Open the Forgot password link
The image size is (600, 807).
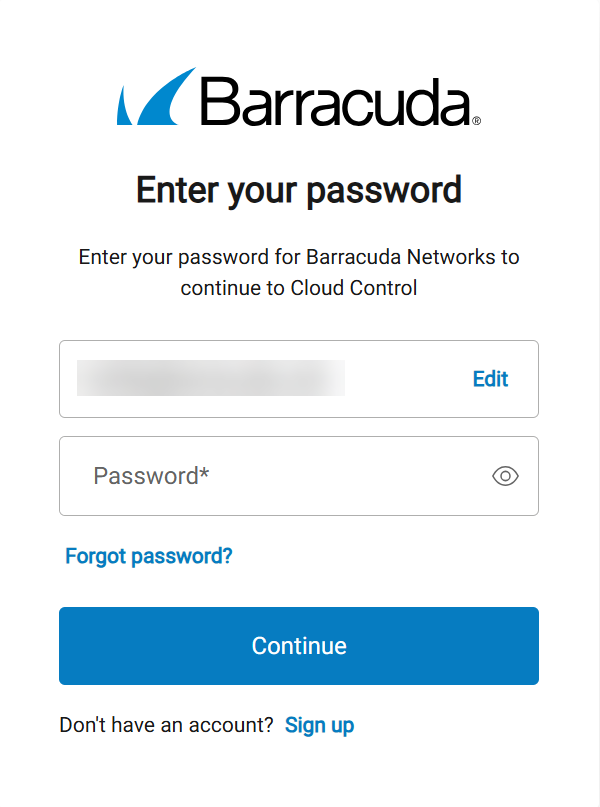[x=149, y=556]
